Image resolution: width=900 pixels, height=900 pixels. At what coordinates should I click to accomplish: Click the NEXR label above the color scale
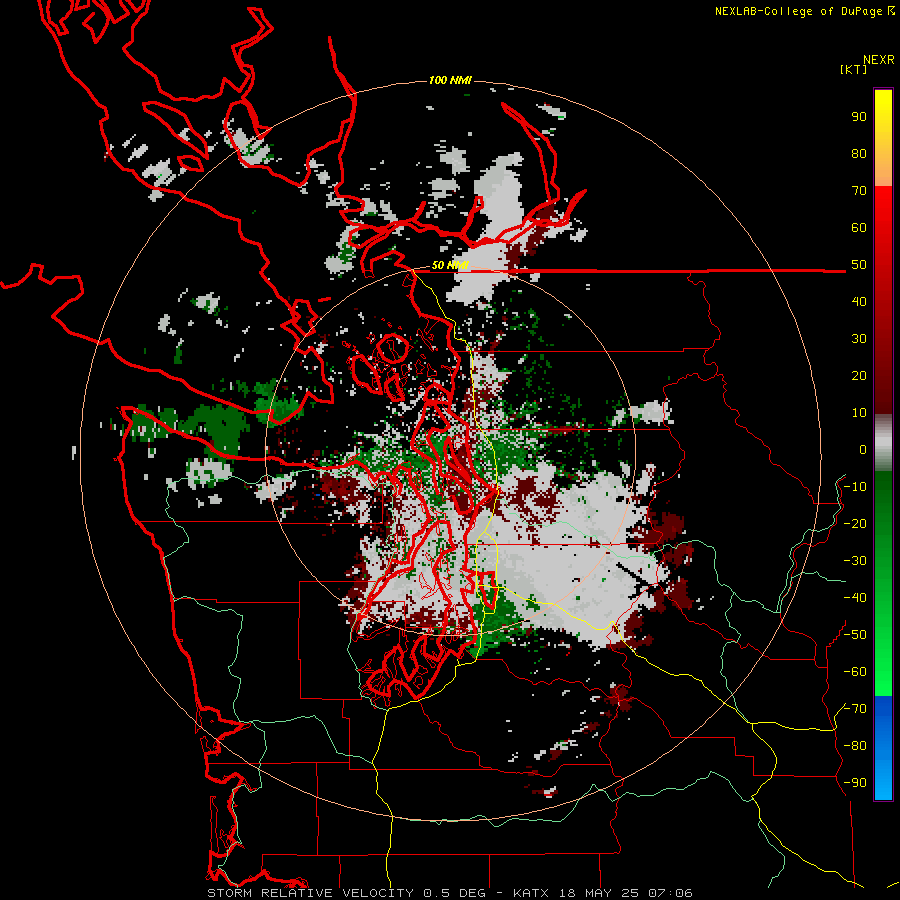pyautogui.click(x=878, y=60)
